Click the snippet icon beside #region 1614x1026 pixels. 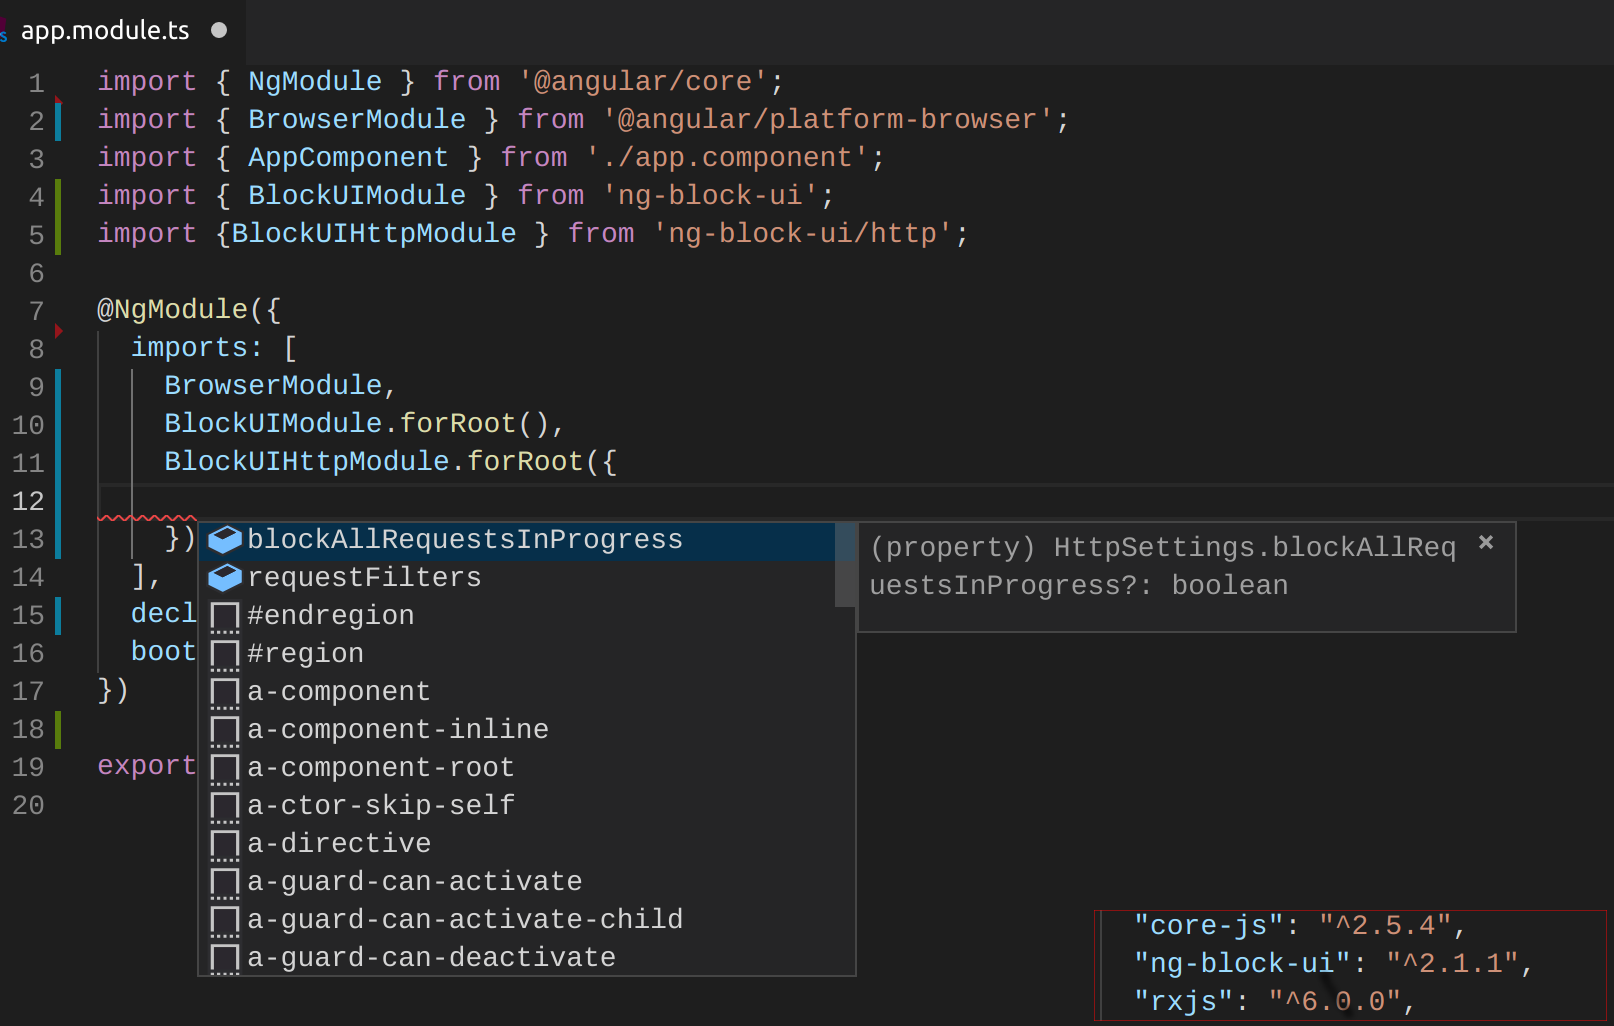tap(224, 653)
